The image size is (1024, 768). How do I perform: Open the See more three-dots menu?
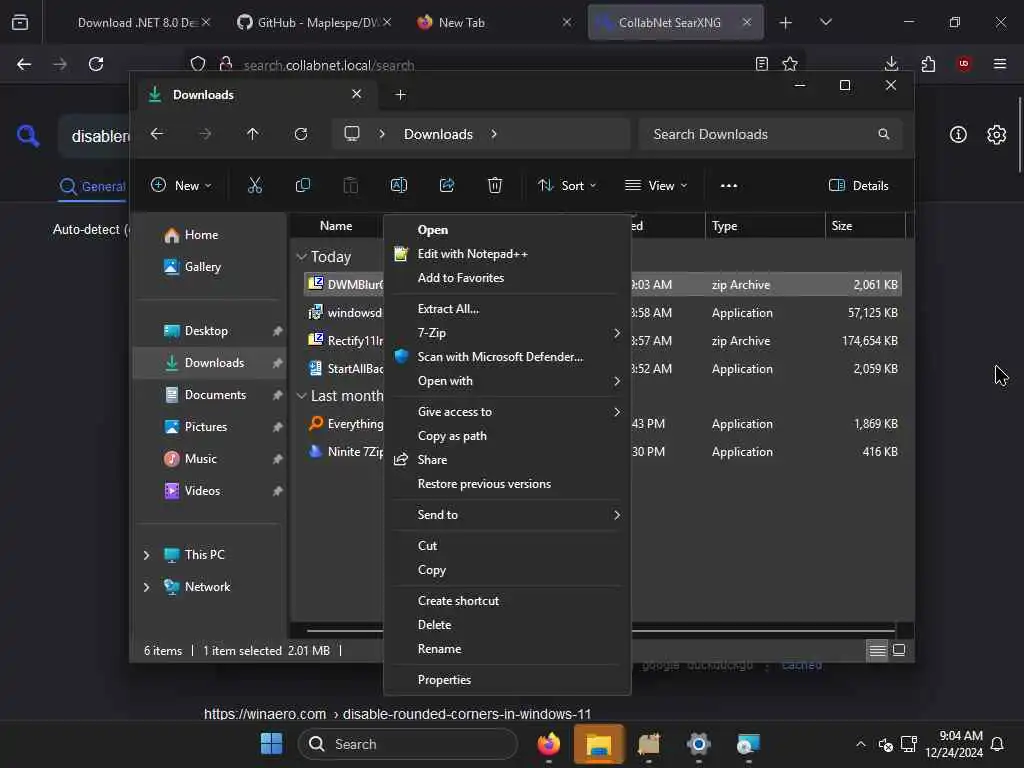(729, 185)
